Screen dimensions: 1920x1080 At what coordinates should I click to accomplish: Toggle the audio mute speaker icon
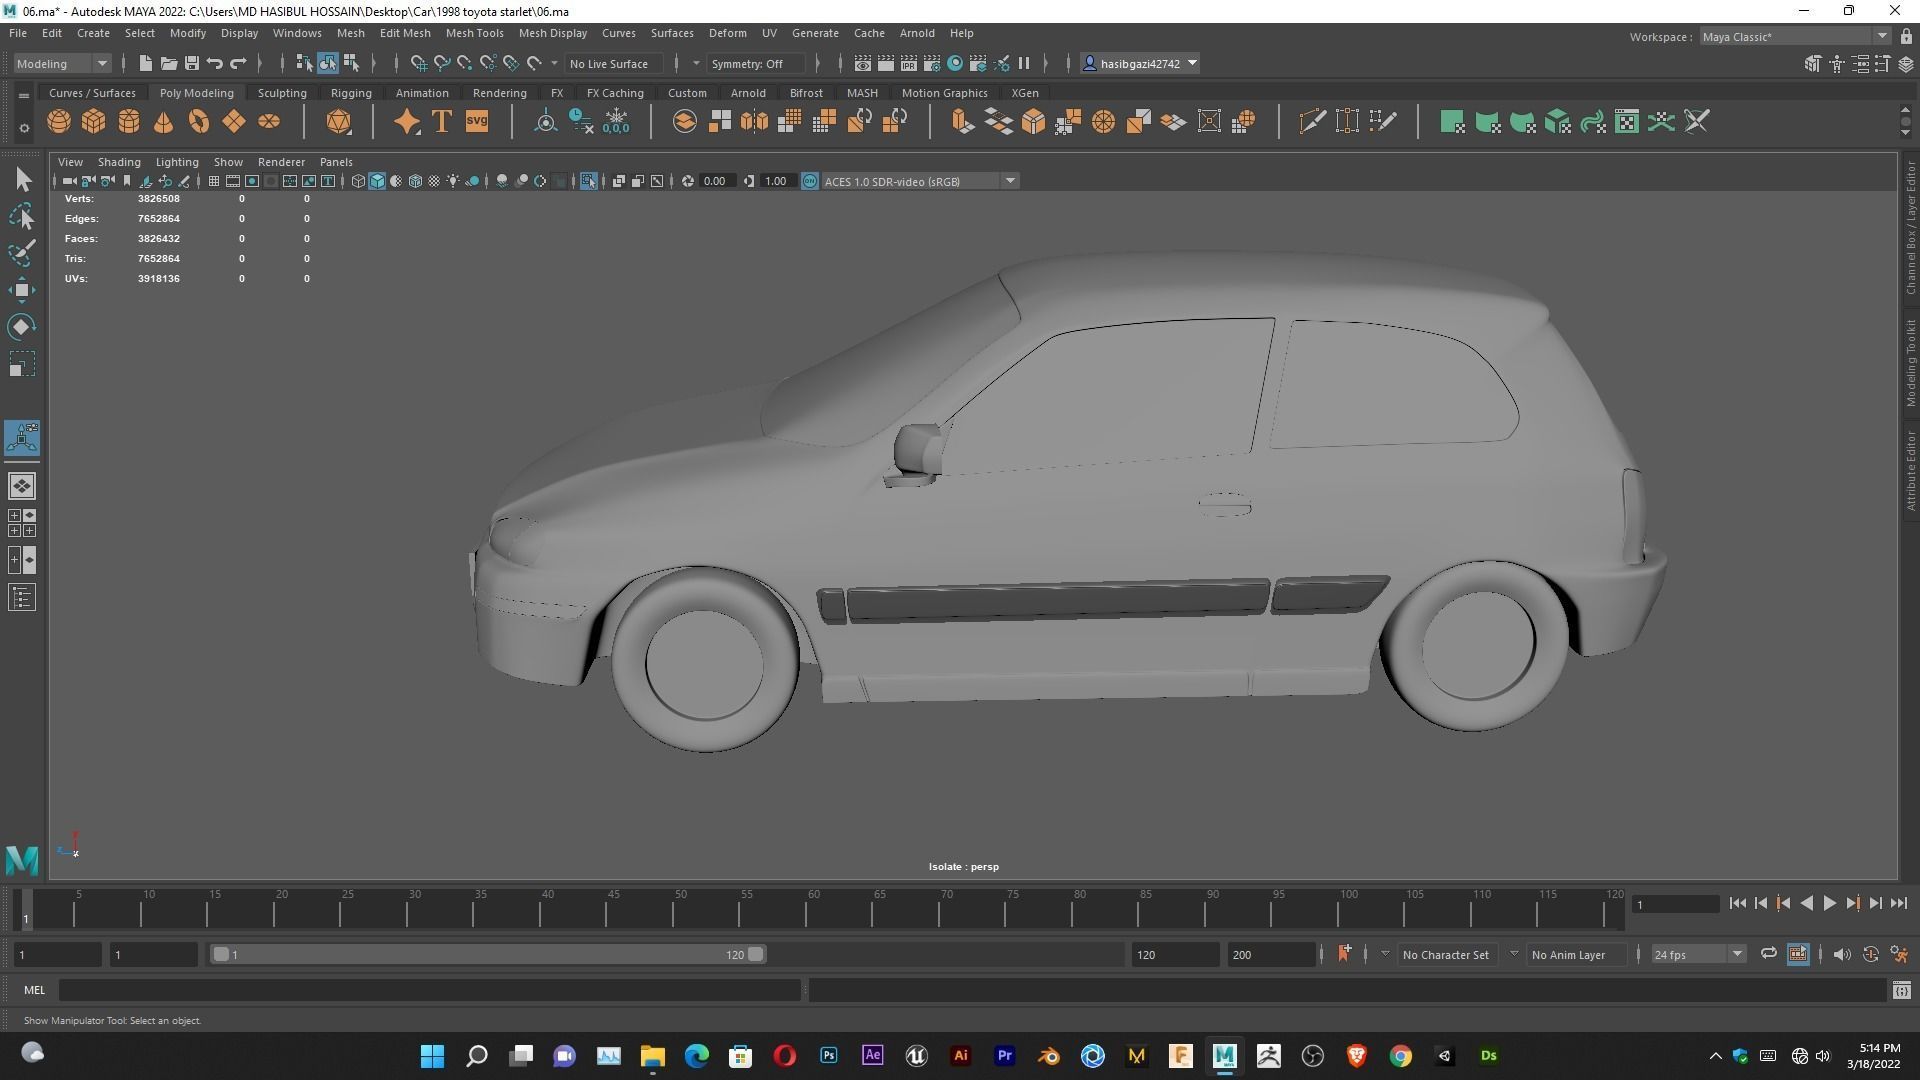point(1842,954)
